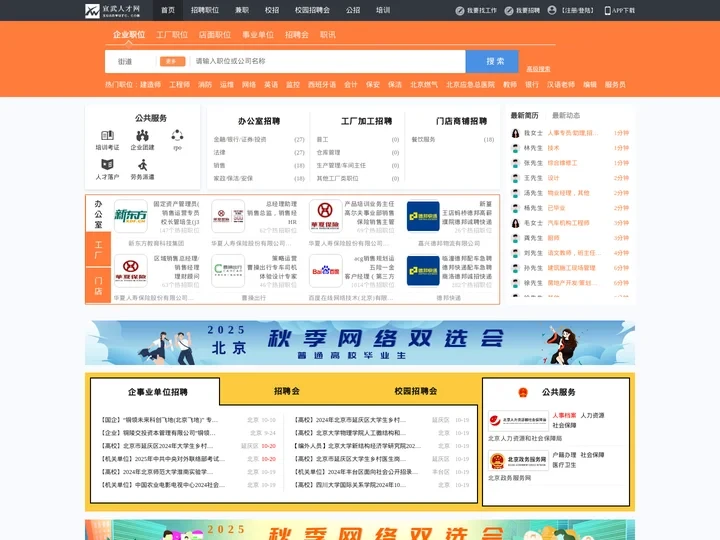Click hot position 建造师

pyautogui.click(x=151, y=84)
